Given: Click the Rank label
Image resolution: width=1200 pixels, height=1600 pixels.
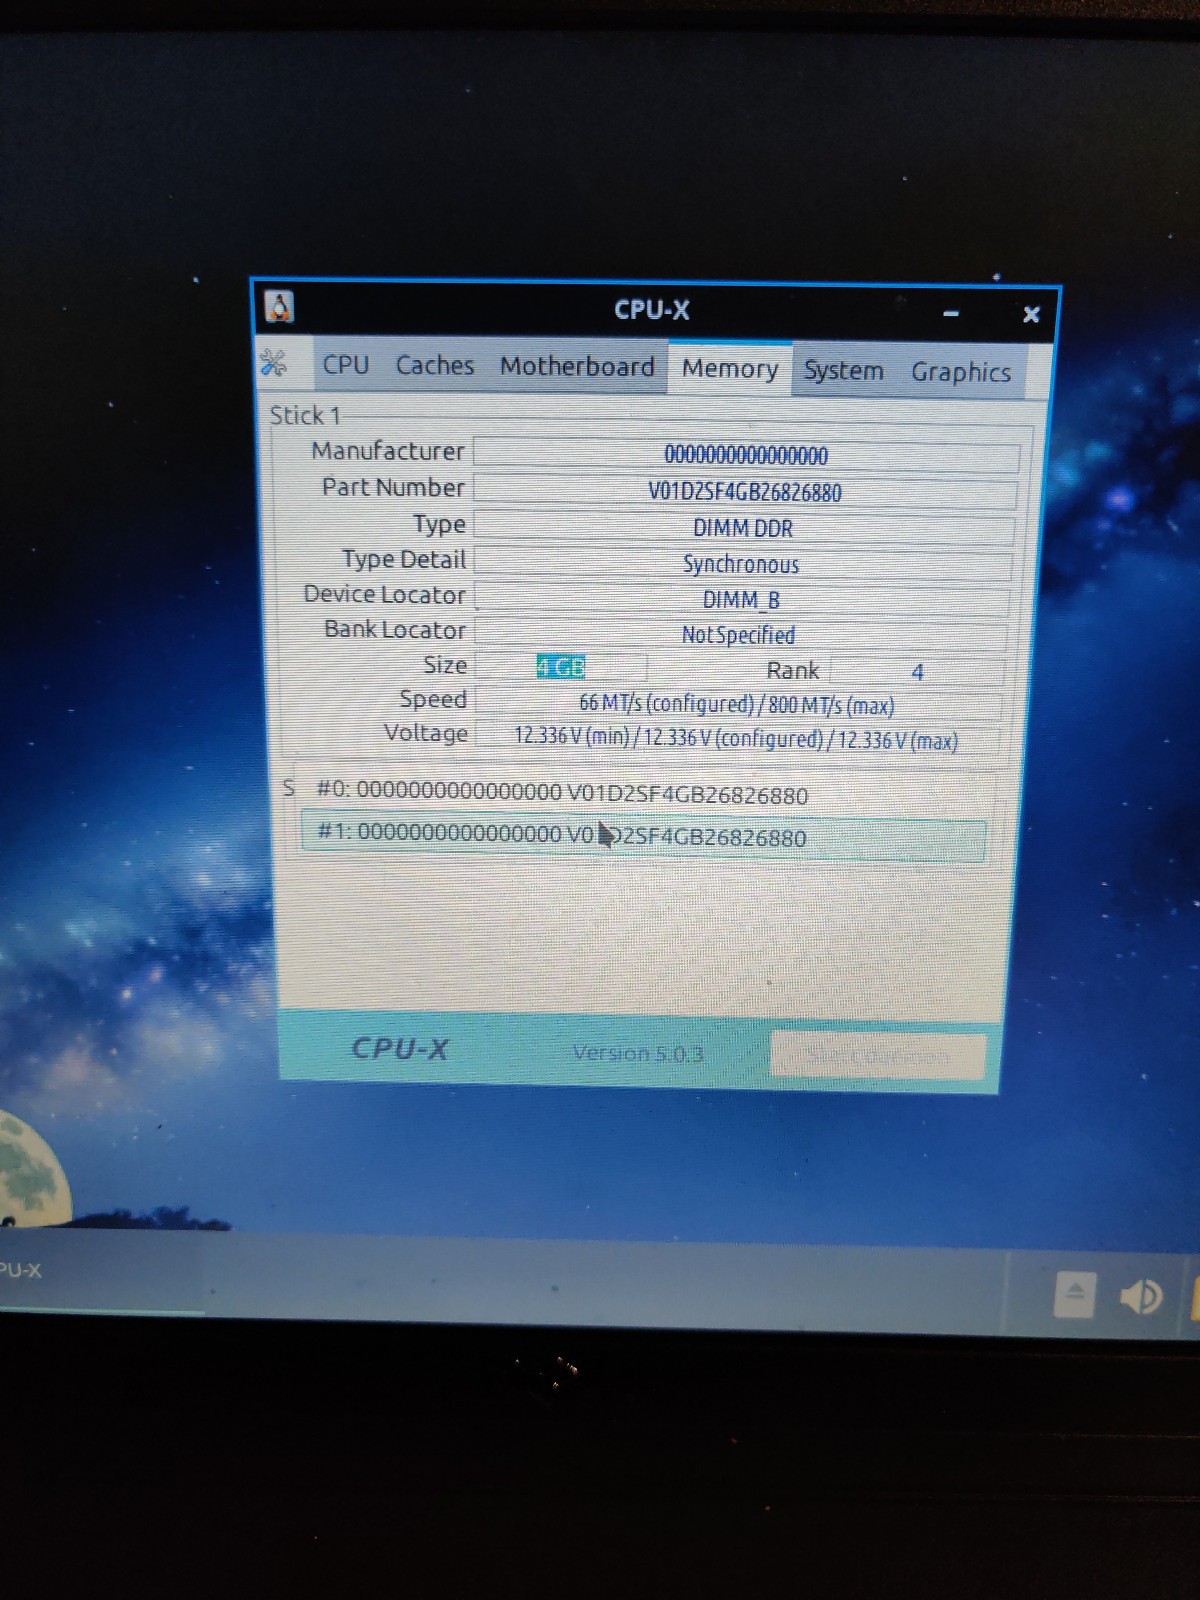Looking at the screenshot, I should (x=793, y=670).
